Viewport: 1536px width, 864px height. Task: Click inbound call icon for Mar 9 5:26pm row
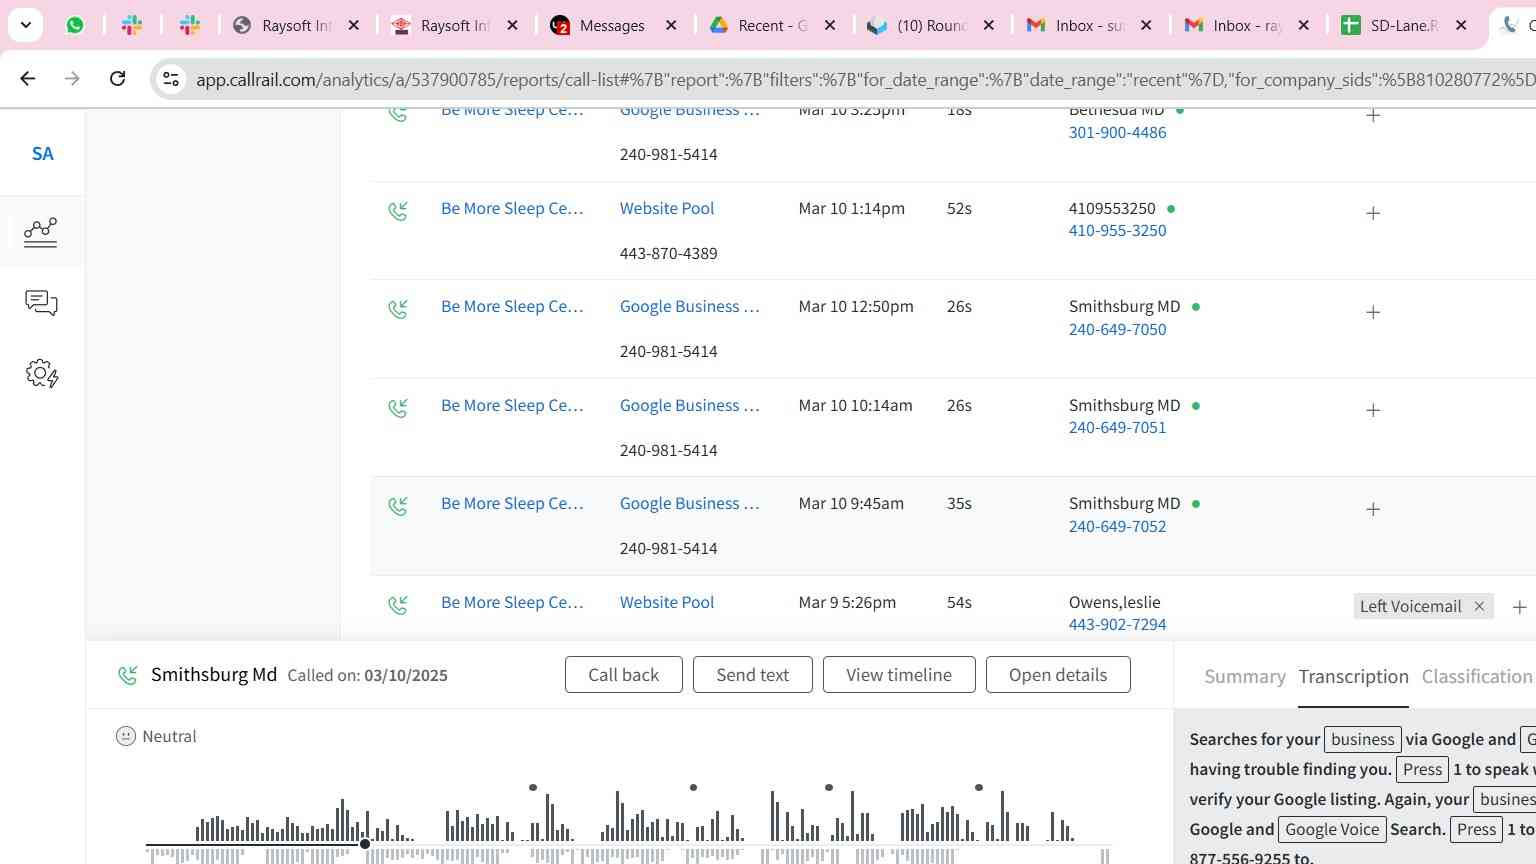(398, 605)
